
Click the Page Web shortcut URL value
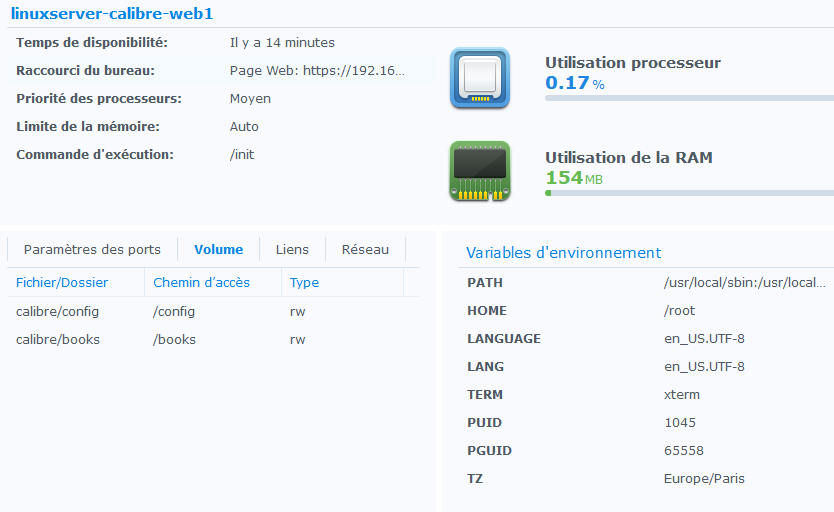click(317, 71)
